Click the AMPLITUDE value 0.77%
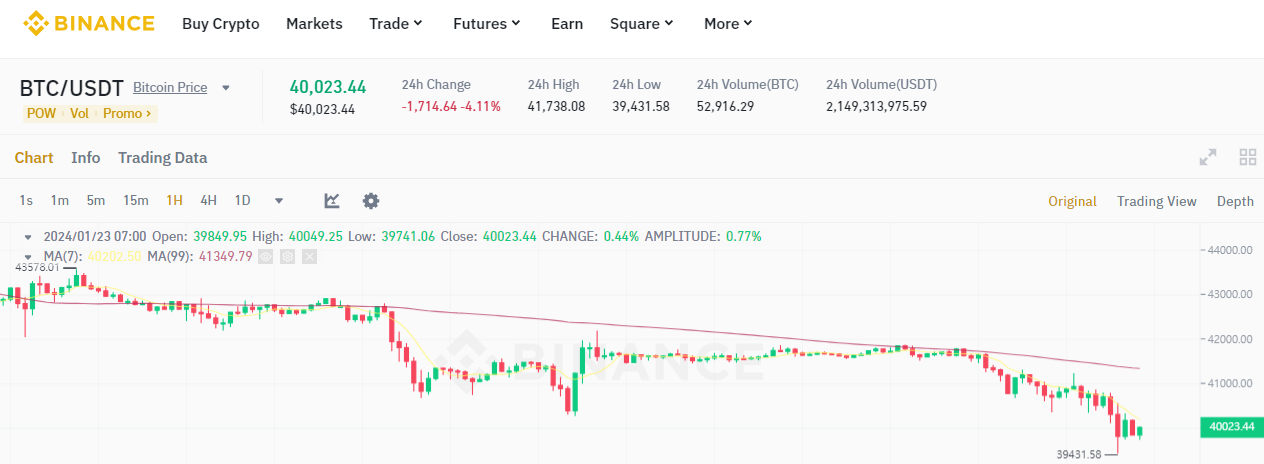Screen dimensions: 1264x464 click(x=743, y=237)
